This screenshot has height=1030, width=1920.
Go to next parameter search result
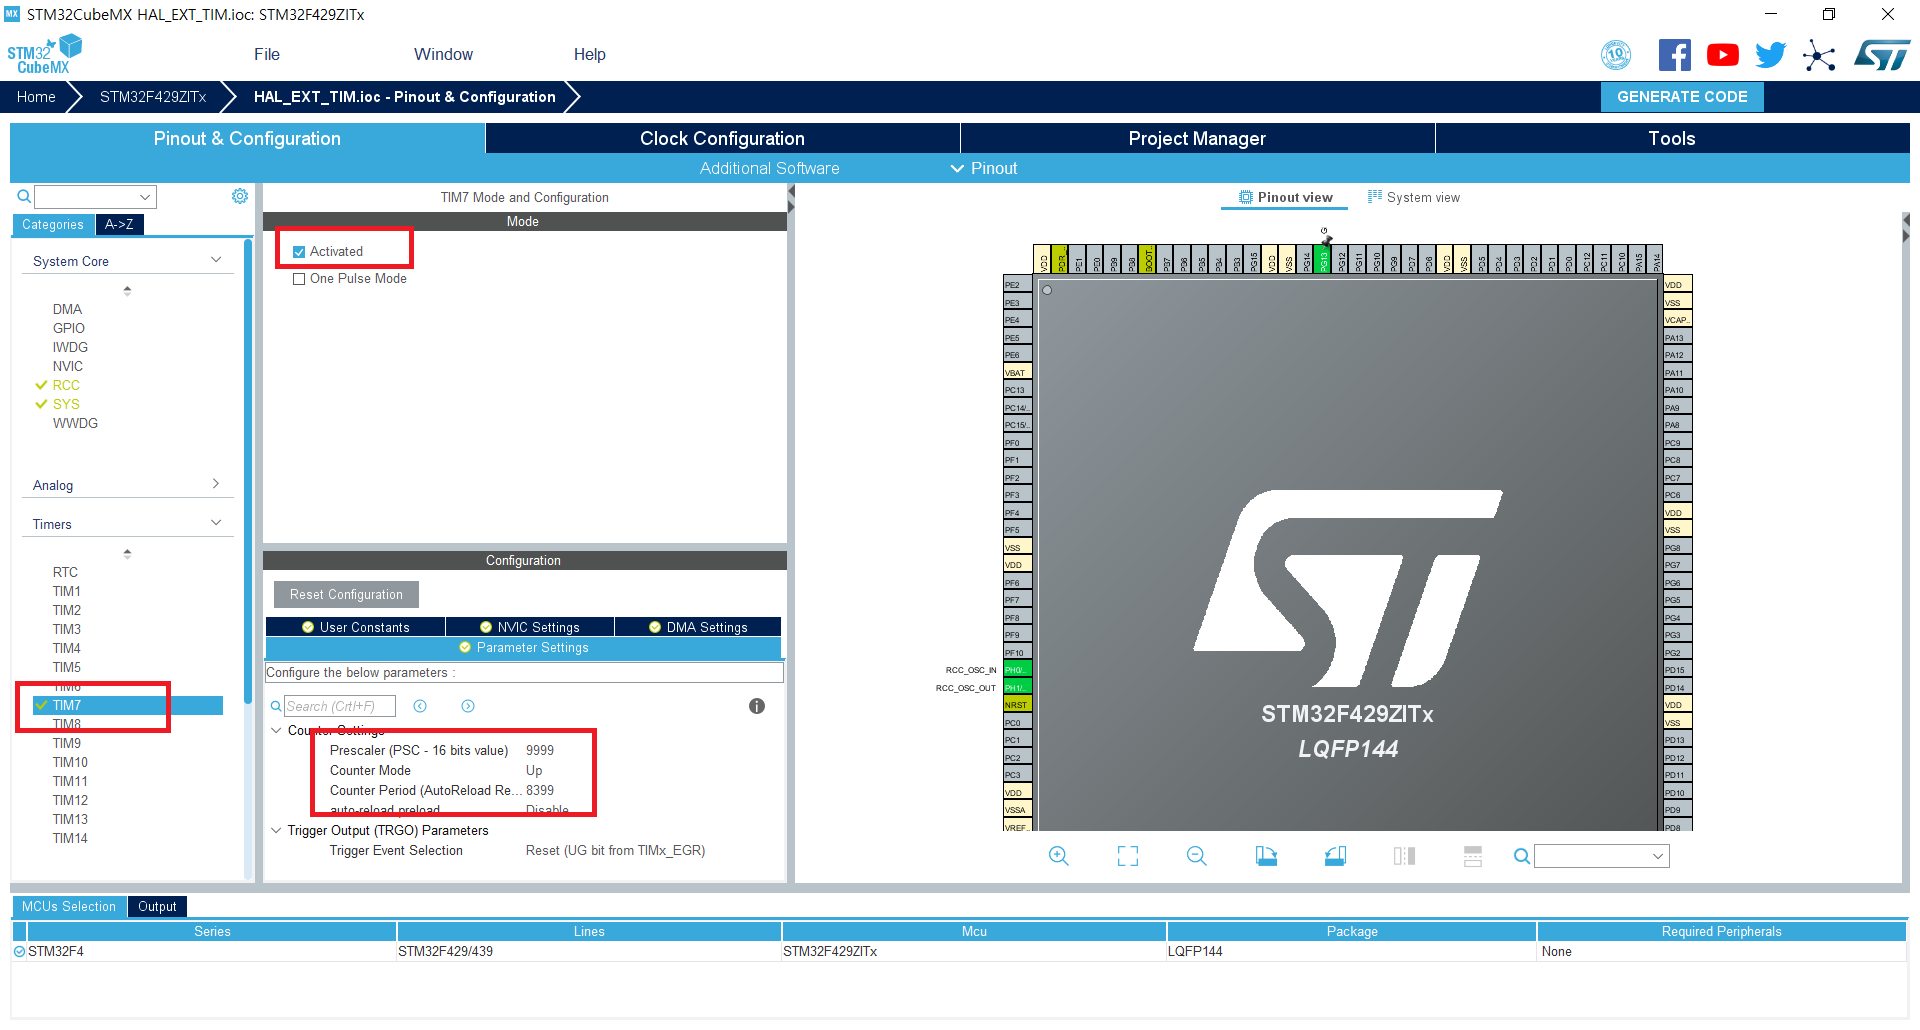[x=468, y=706]
